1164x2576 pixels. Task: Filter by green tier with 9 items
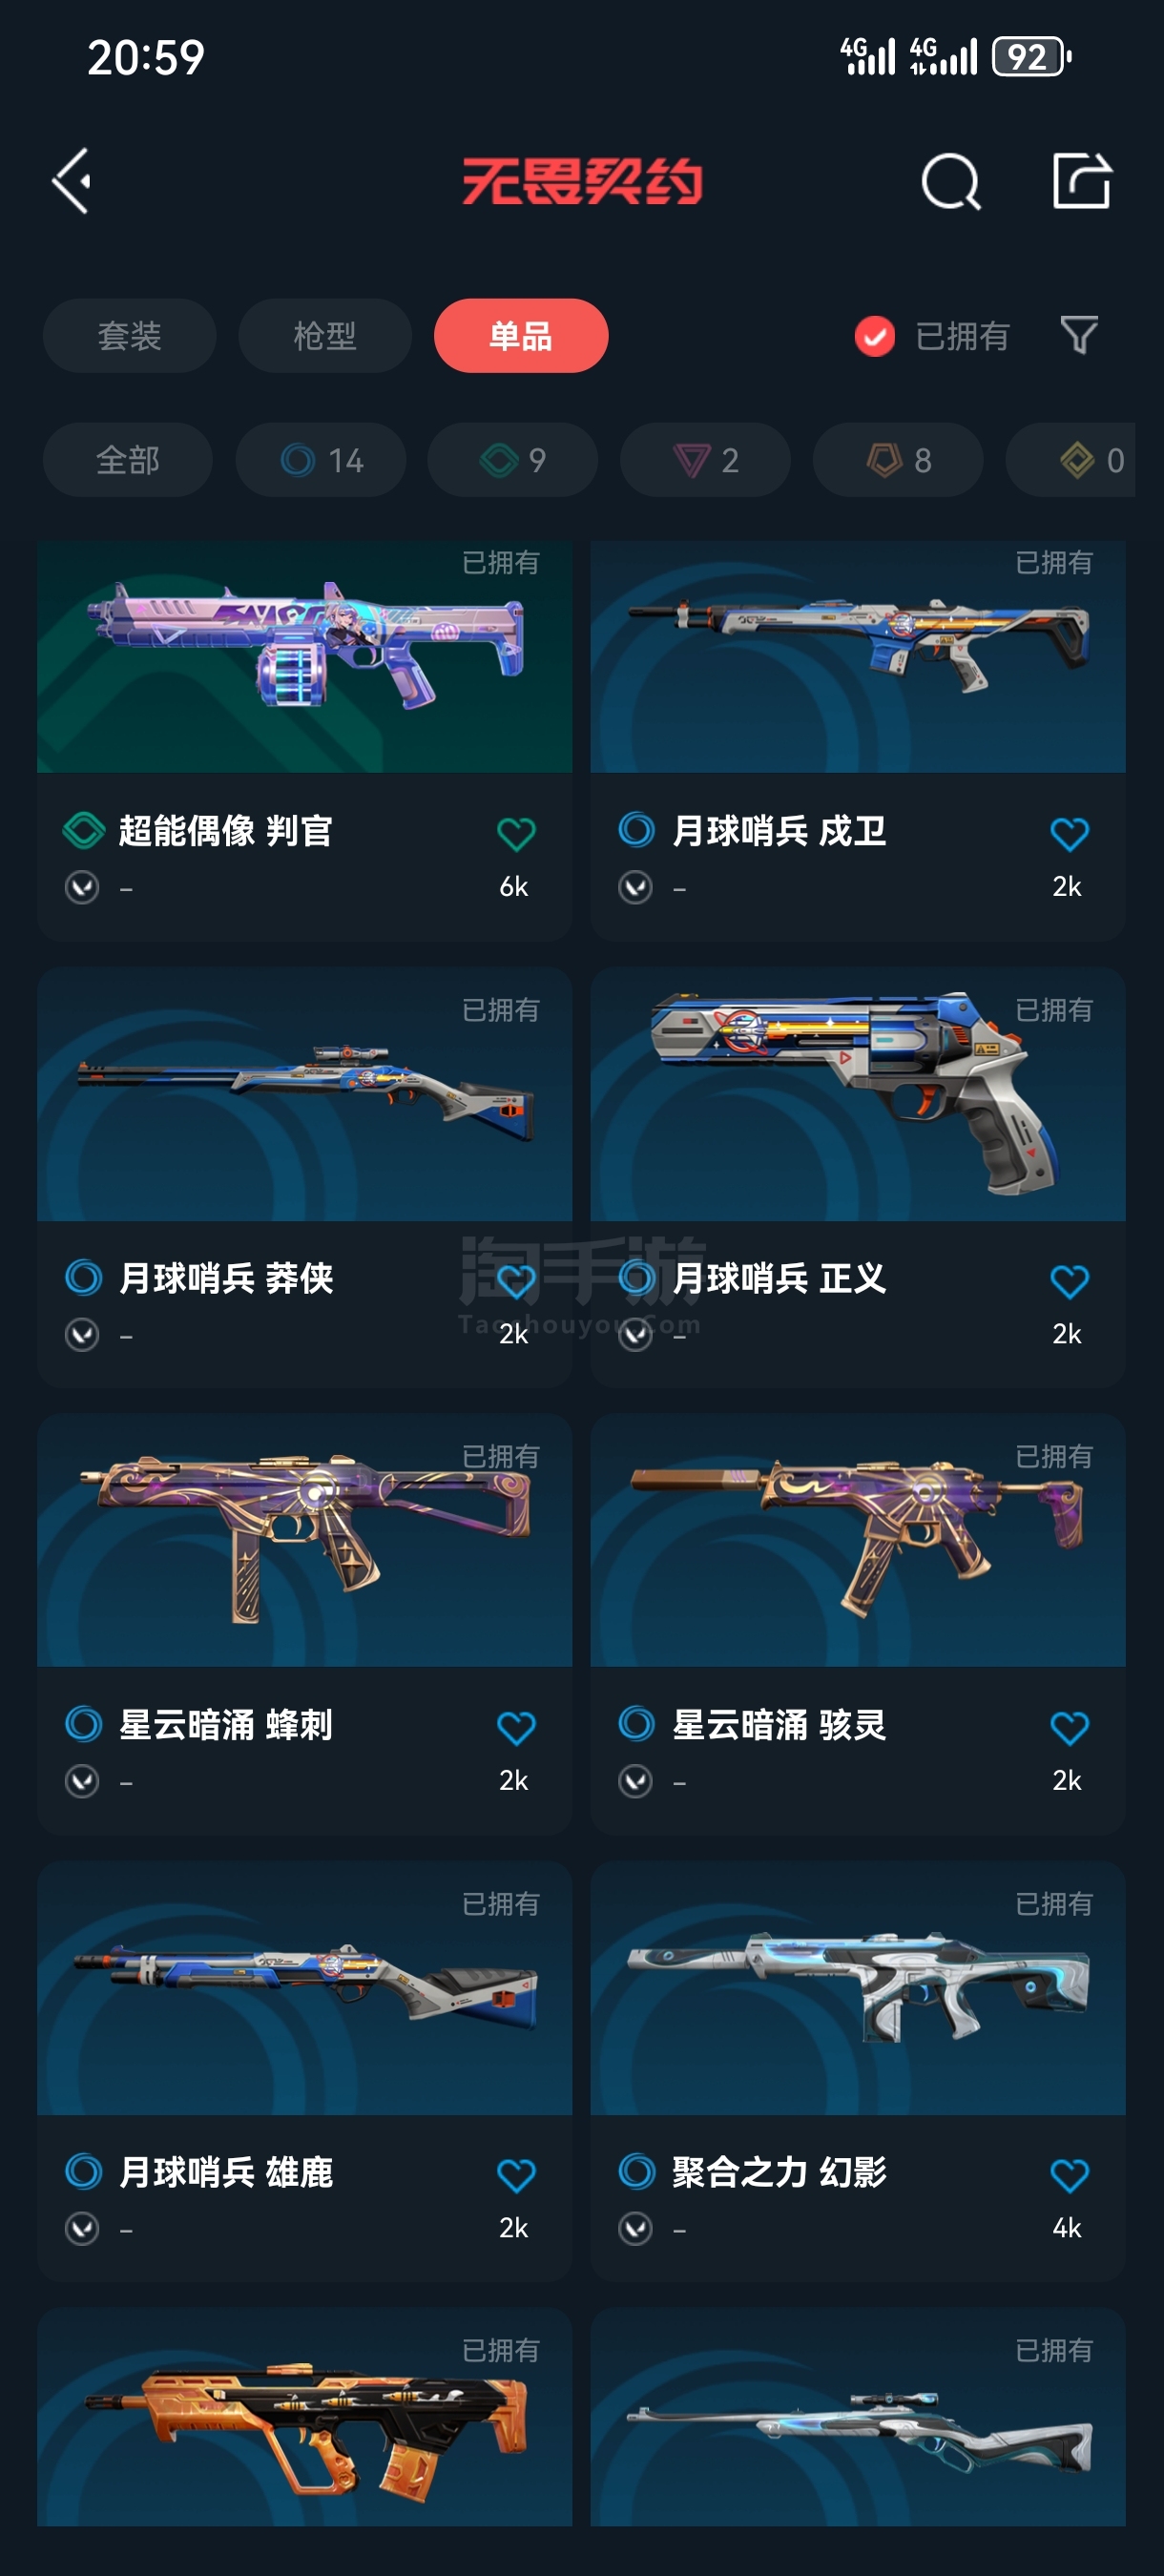(x=513, y=460)
